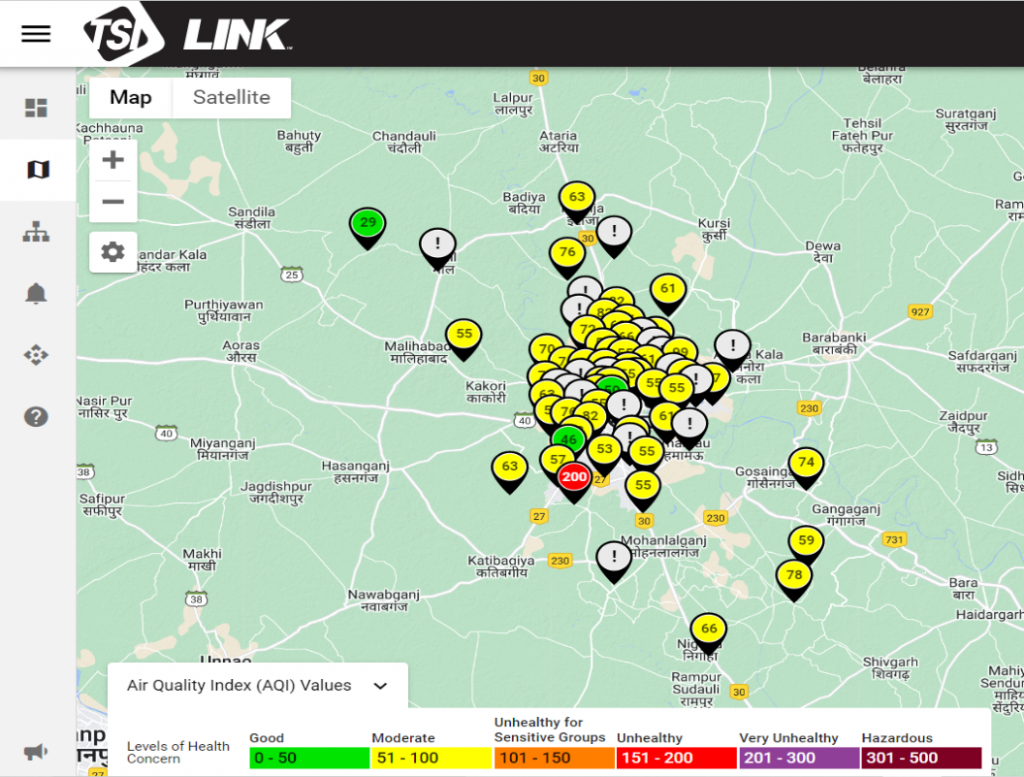Expand the Air Quality Index Values dropdown
This screenshot has width=1024, height=777.
(x=379, y=686)
